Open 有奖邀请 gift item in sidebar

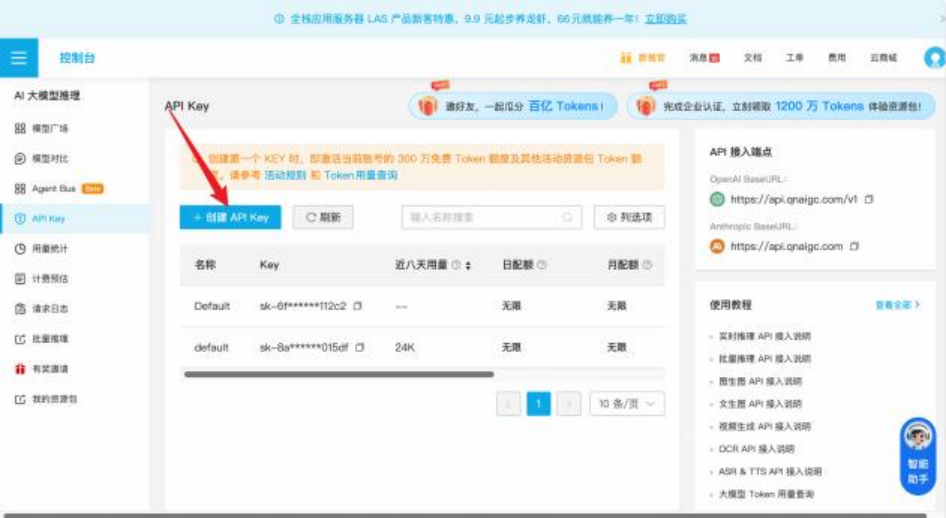(41, 369)
